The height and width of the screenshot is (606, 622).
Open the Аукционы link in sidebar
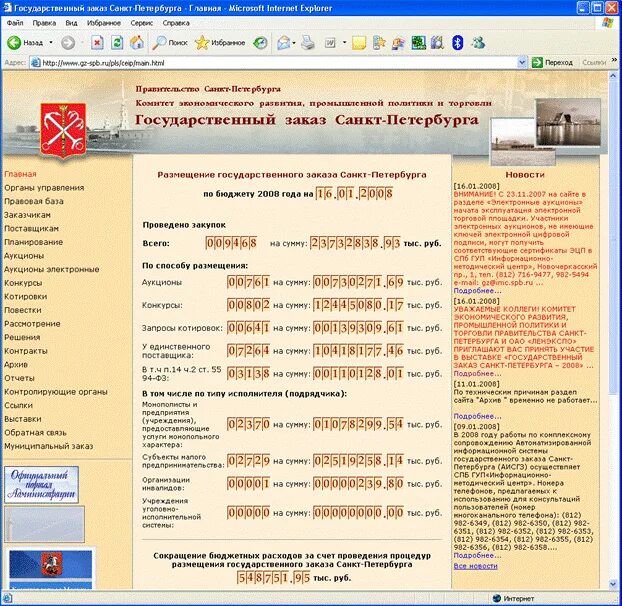24,256
